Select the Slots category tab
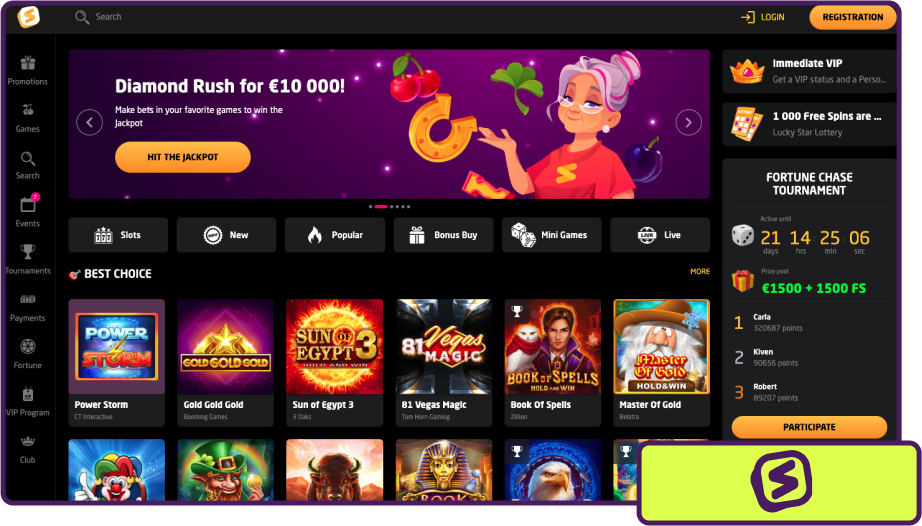This screenshot has height=526, width=922. 118,235
